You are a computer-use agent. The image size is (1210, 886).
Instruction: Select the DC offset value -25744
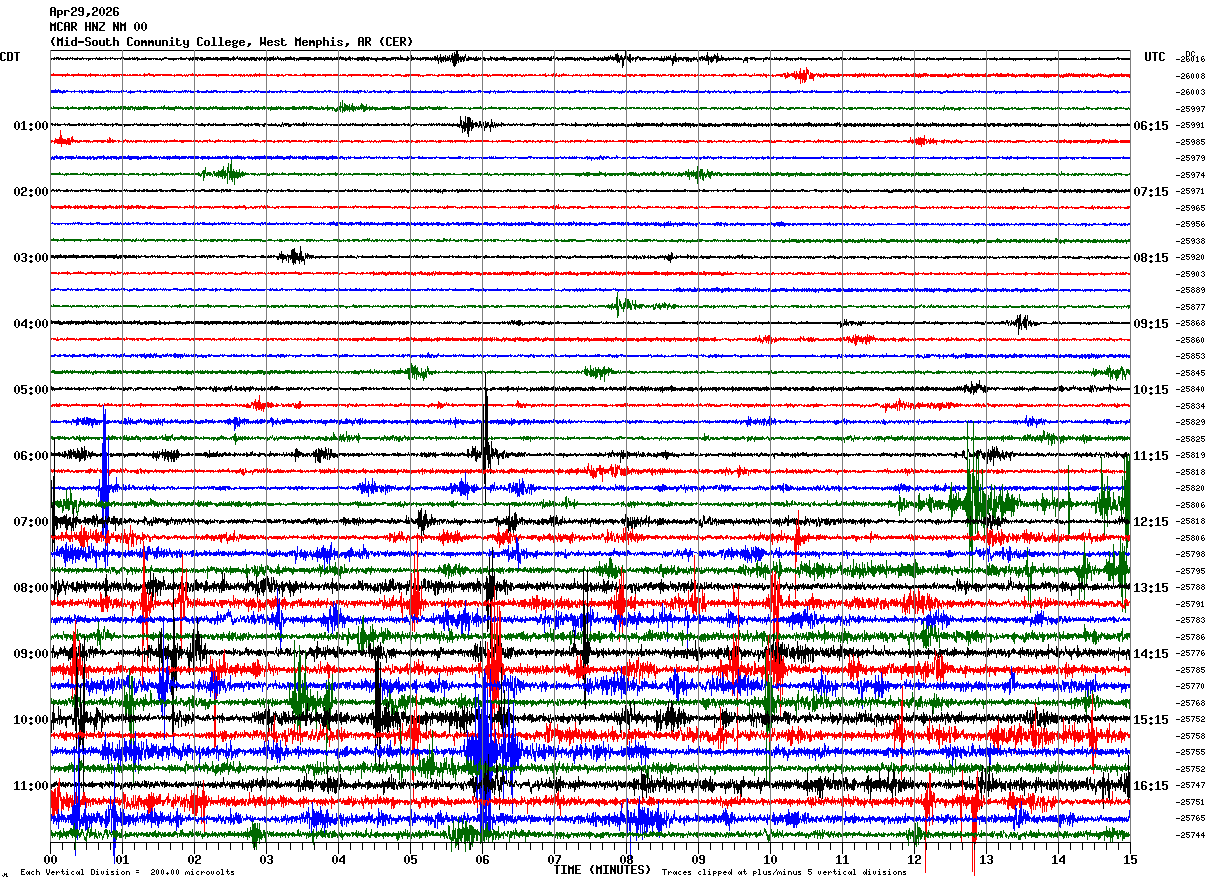[x=1191, y=835]
